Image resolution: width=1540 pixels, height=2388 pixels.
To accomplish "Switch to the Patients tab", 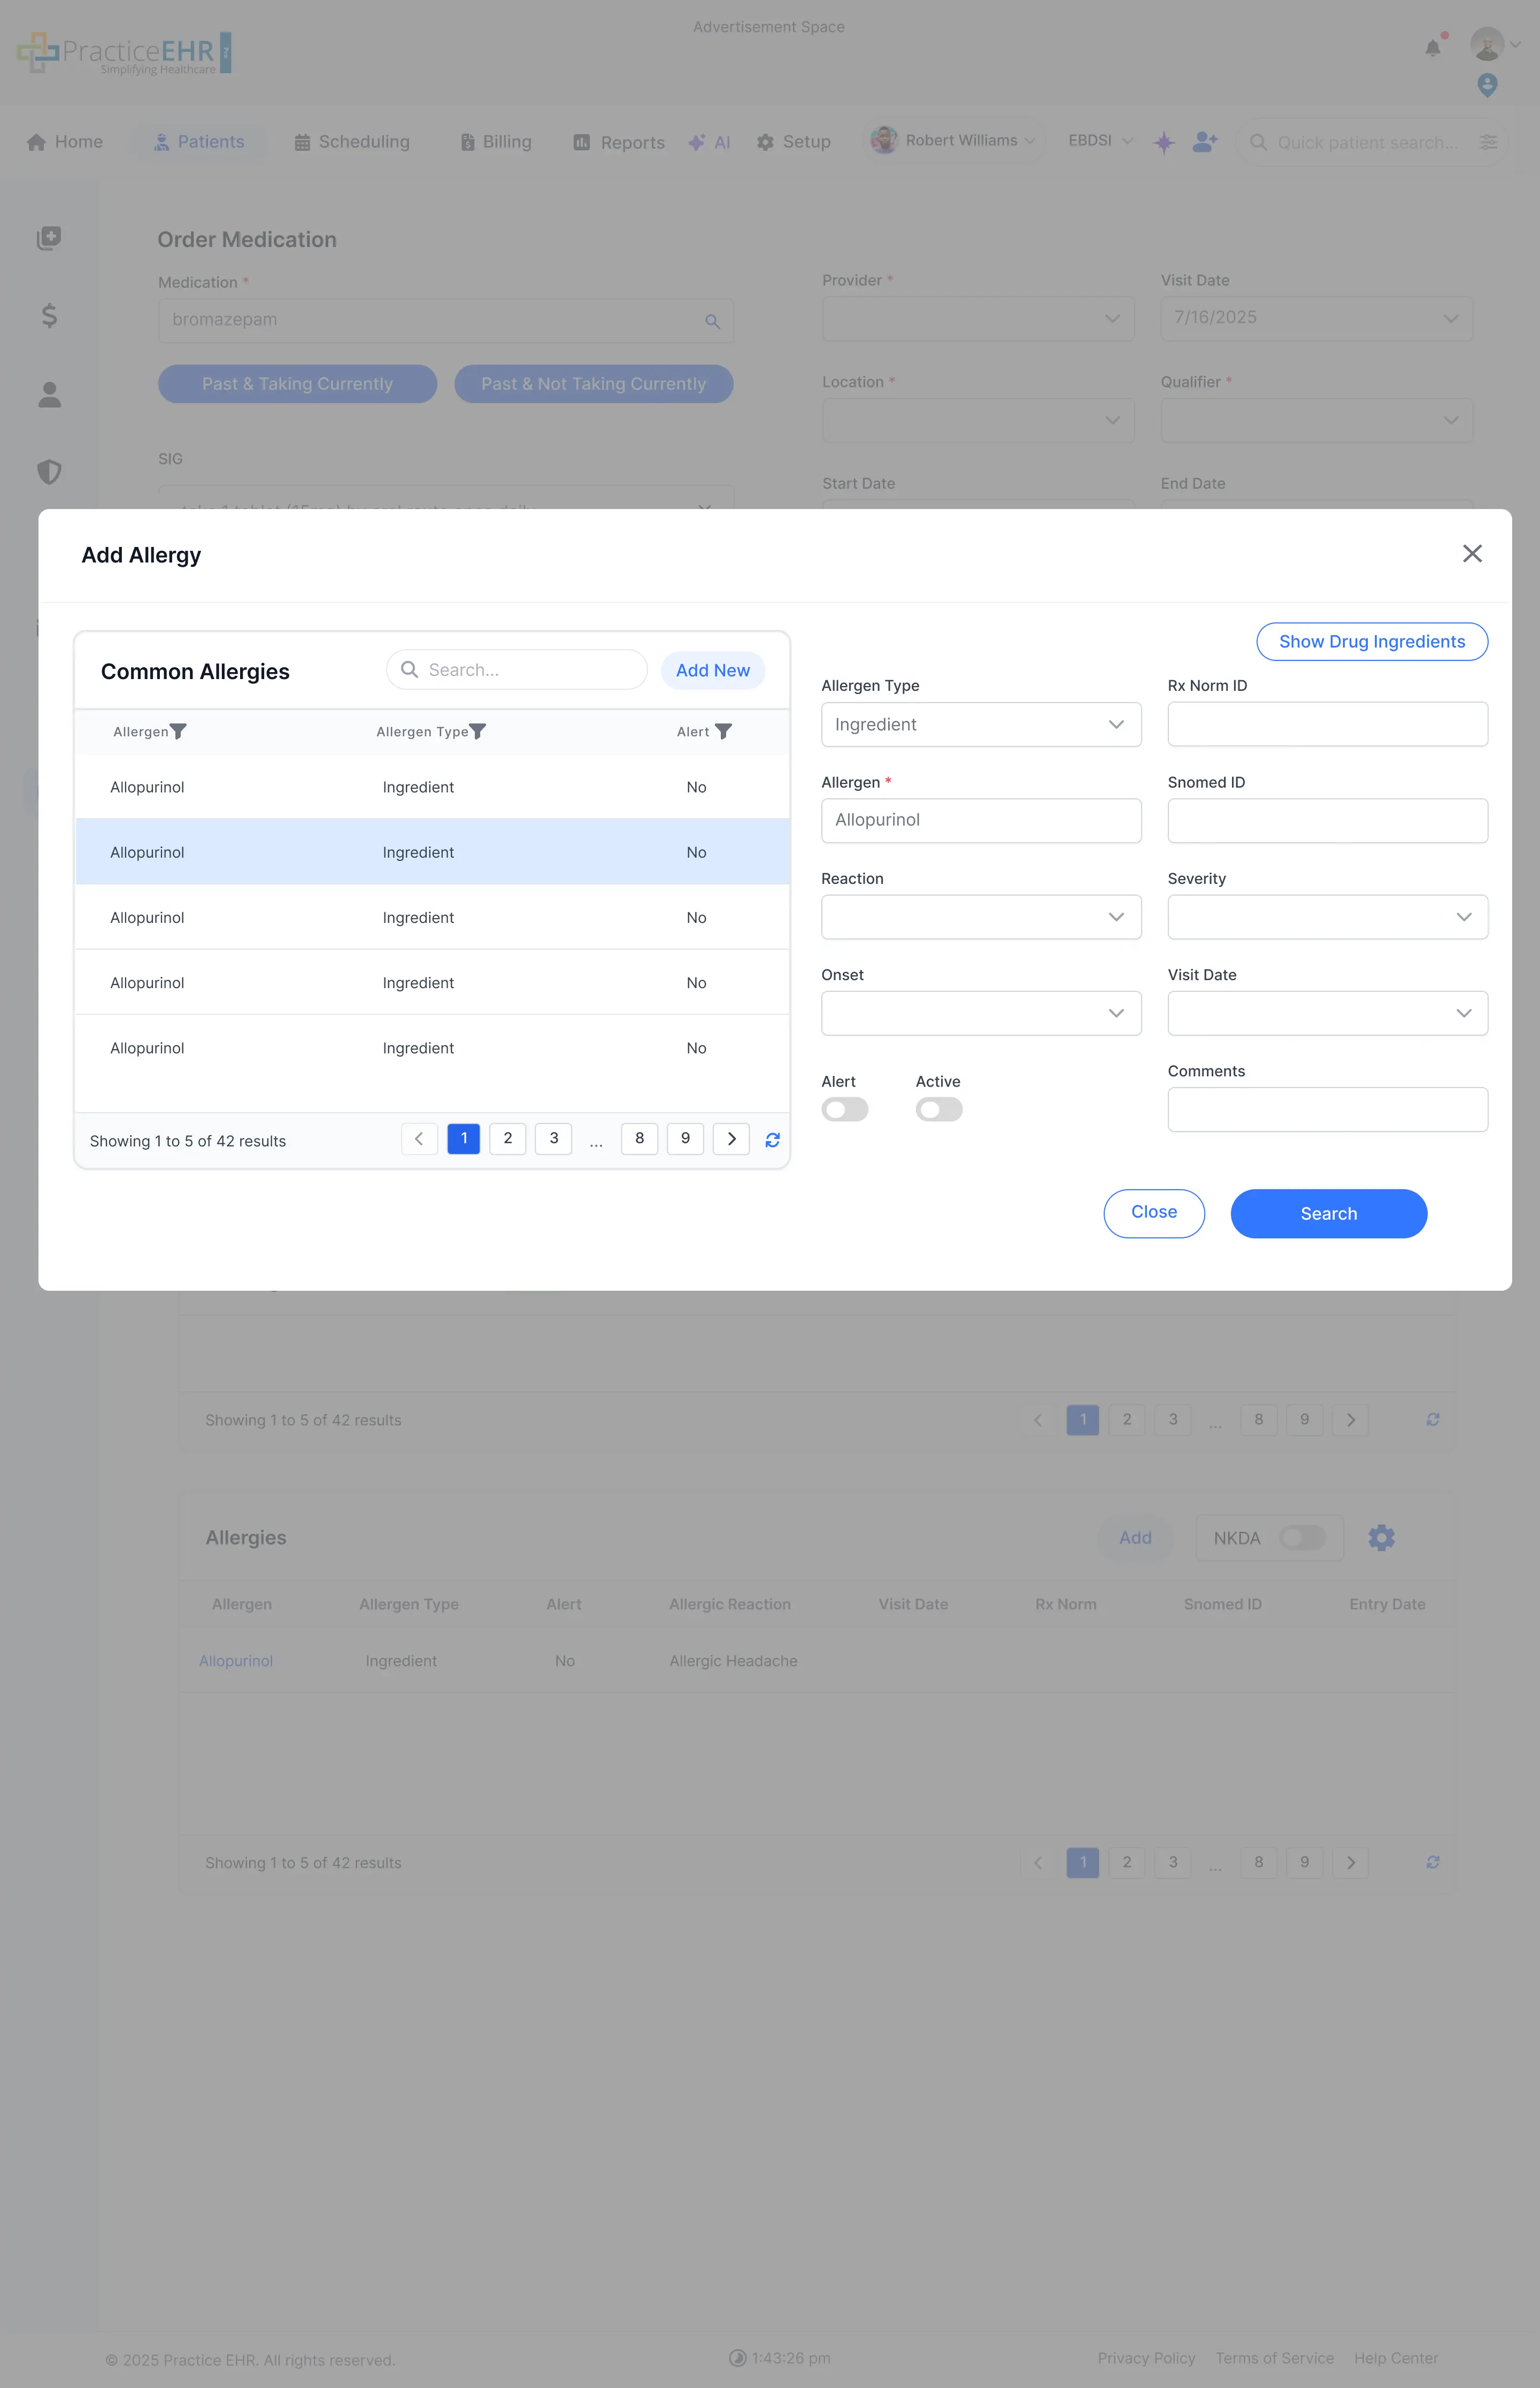I will point(199,142).
